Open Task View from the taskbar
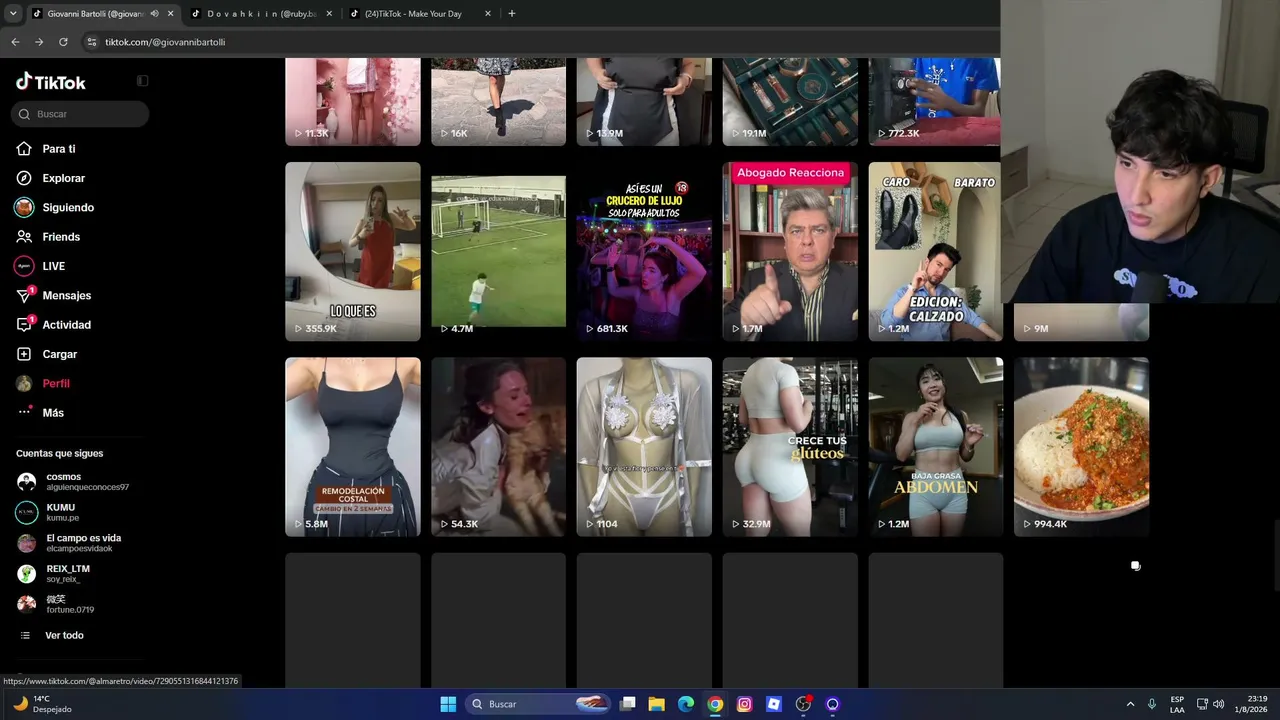Image resolution: width=1280 pixels, height=720 pixels. coord(628,704)
